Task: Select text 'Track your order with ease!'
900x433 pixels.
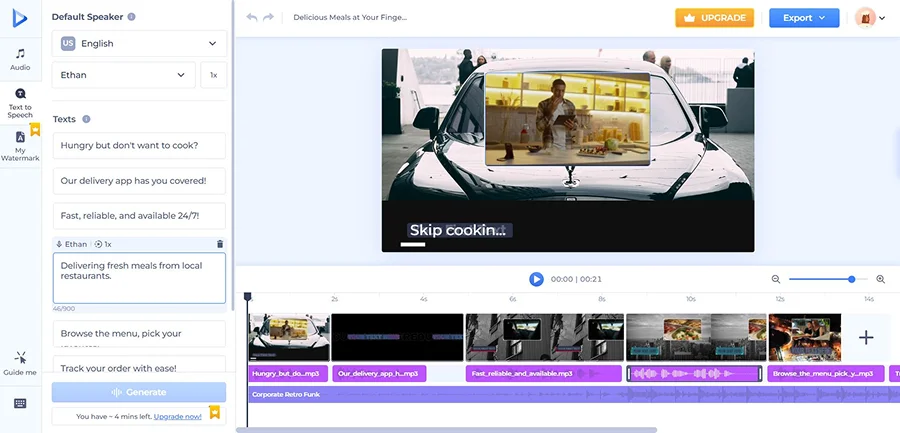Action: [x=139, y=365]
